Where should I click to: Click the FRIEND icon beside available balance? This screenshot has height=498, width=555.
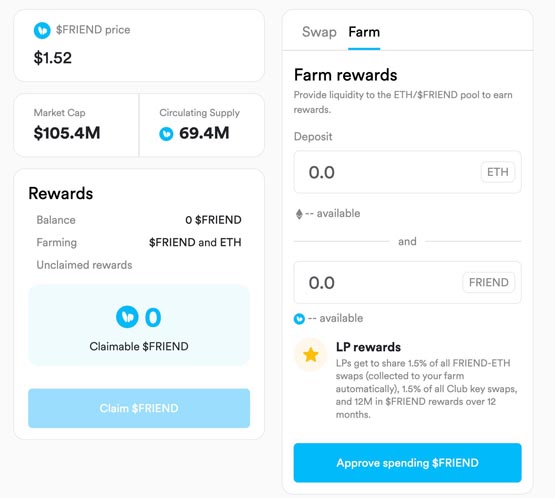[x=299, y=319]
